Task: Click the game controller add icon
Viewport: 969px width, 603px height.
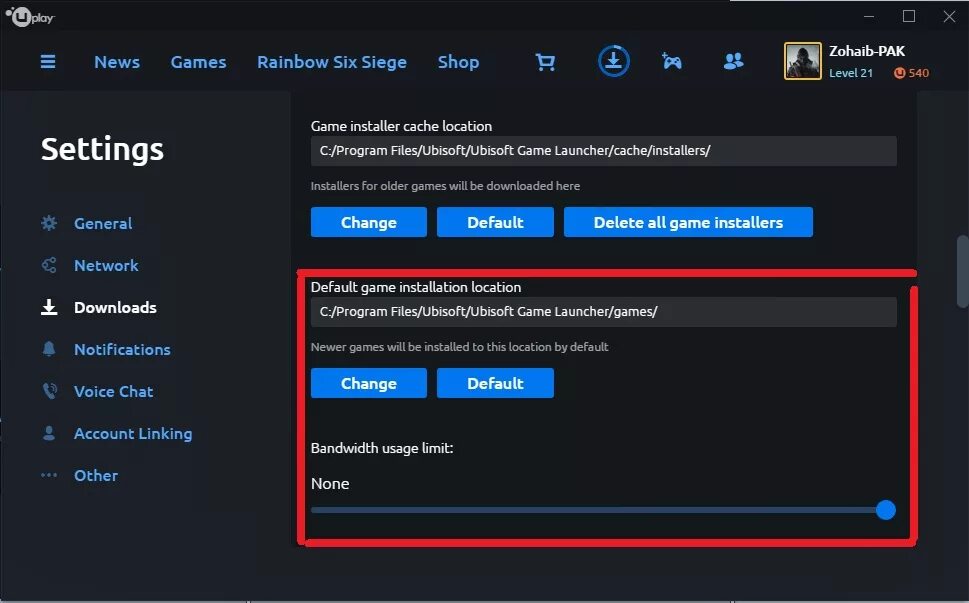Action: [x=672, y=61]
